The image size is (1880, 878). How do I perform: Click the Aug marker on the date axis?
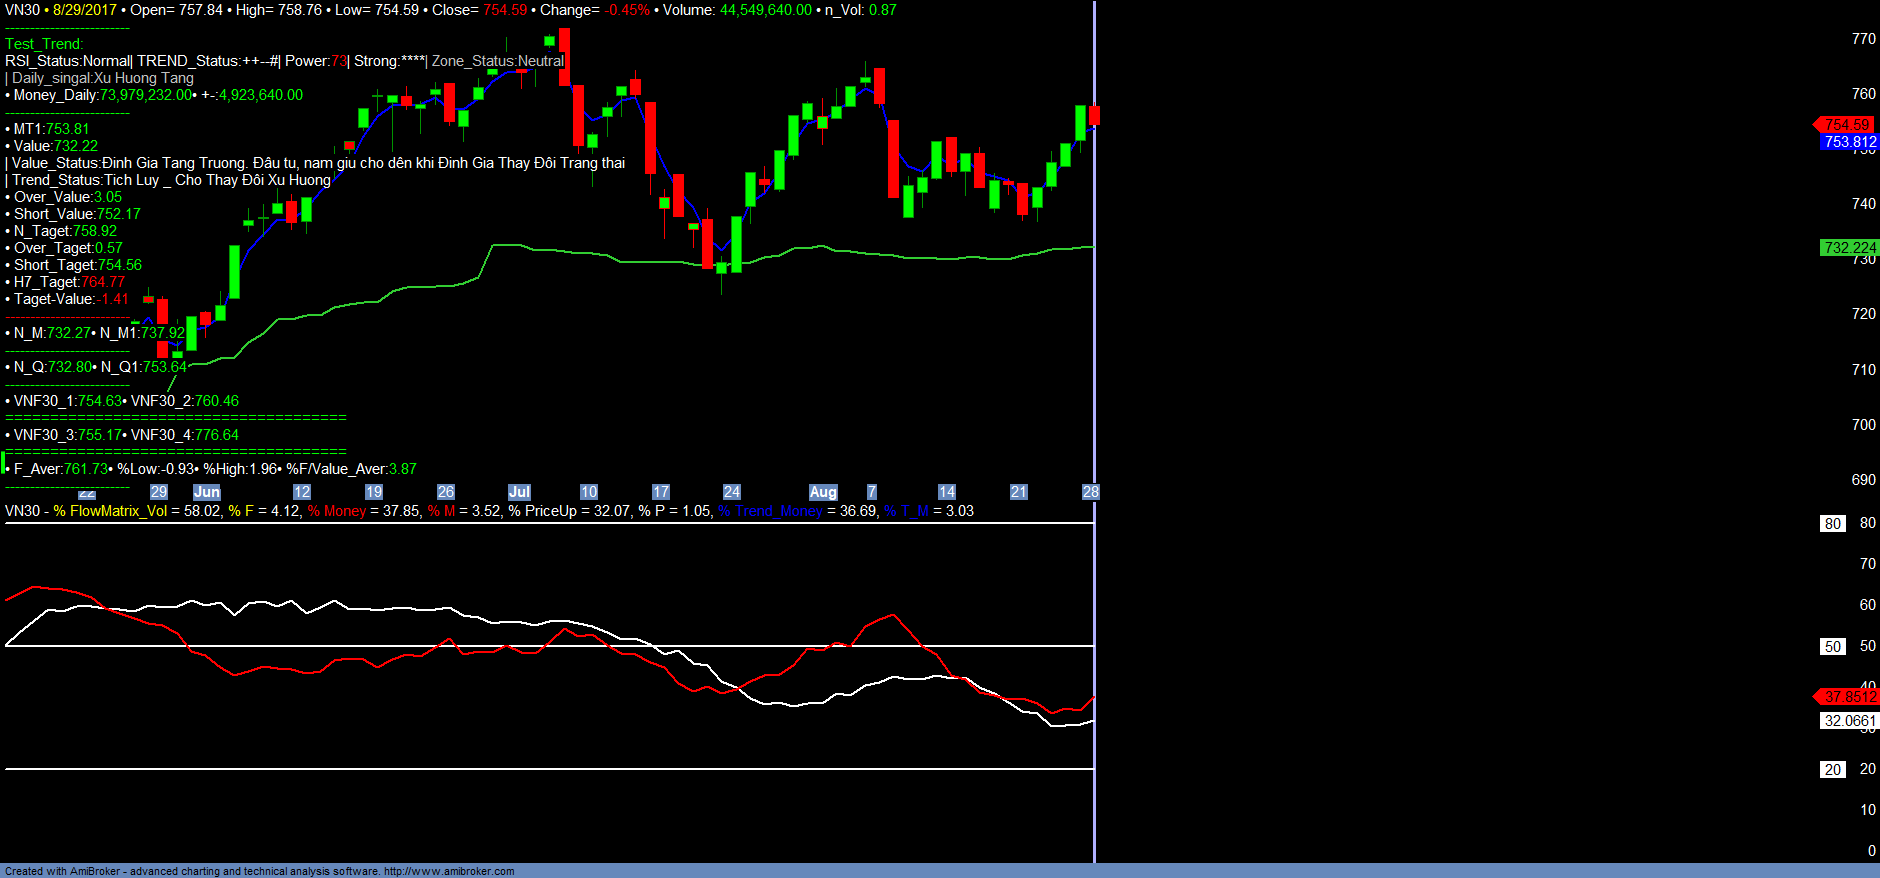click(x=823, y=492)
